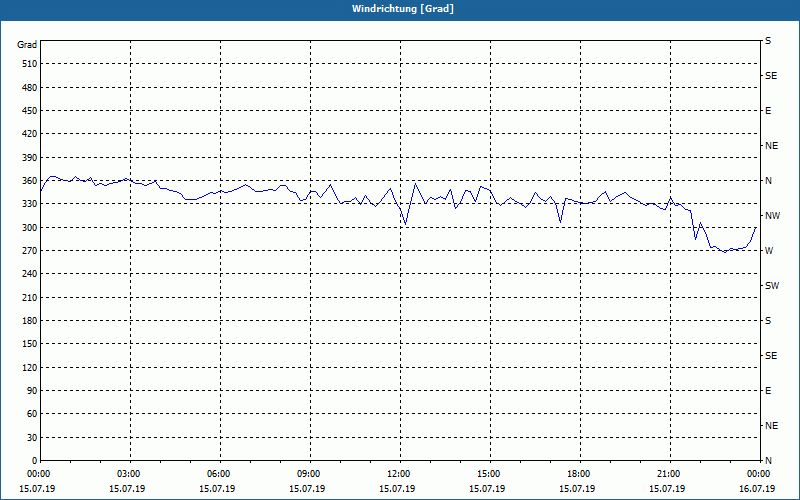The image size is (800, 500).
Task: Click the W compass direction label
Action: [769, 251]
